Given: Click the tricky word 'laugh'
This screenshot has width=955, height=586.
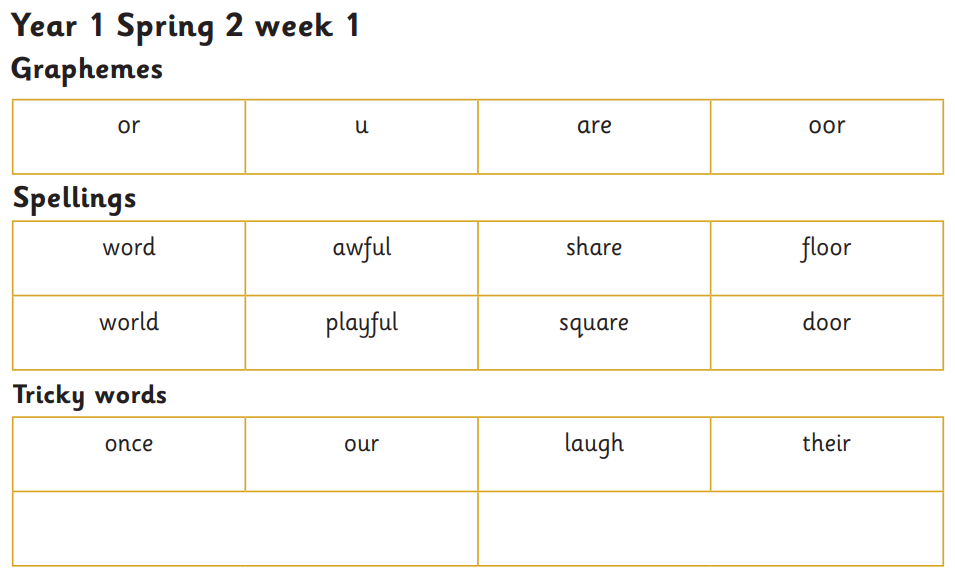Looking at the screenshot, I should click(x=594, y=444).
